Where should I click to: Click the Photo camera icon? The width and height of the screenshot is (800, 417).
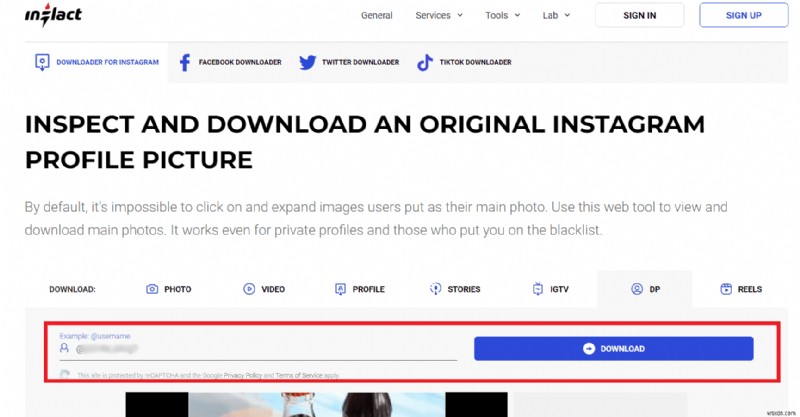pyautogui.click(x=152, y=289)
